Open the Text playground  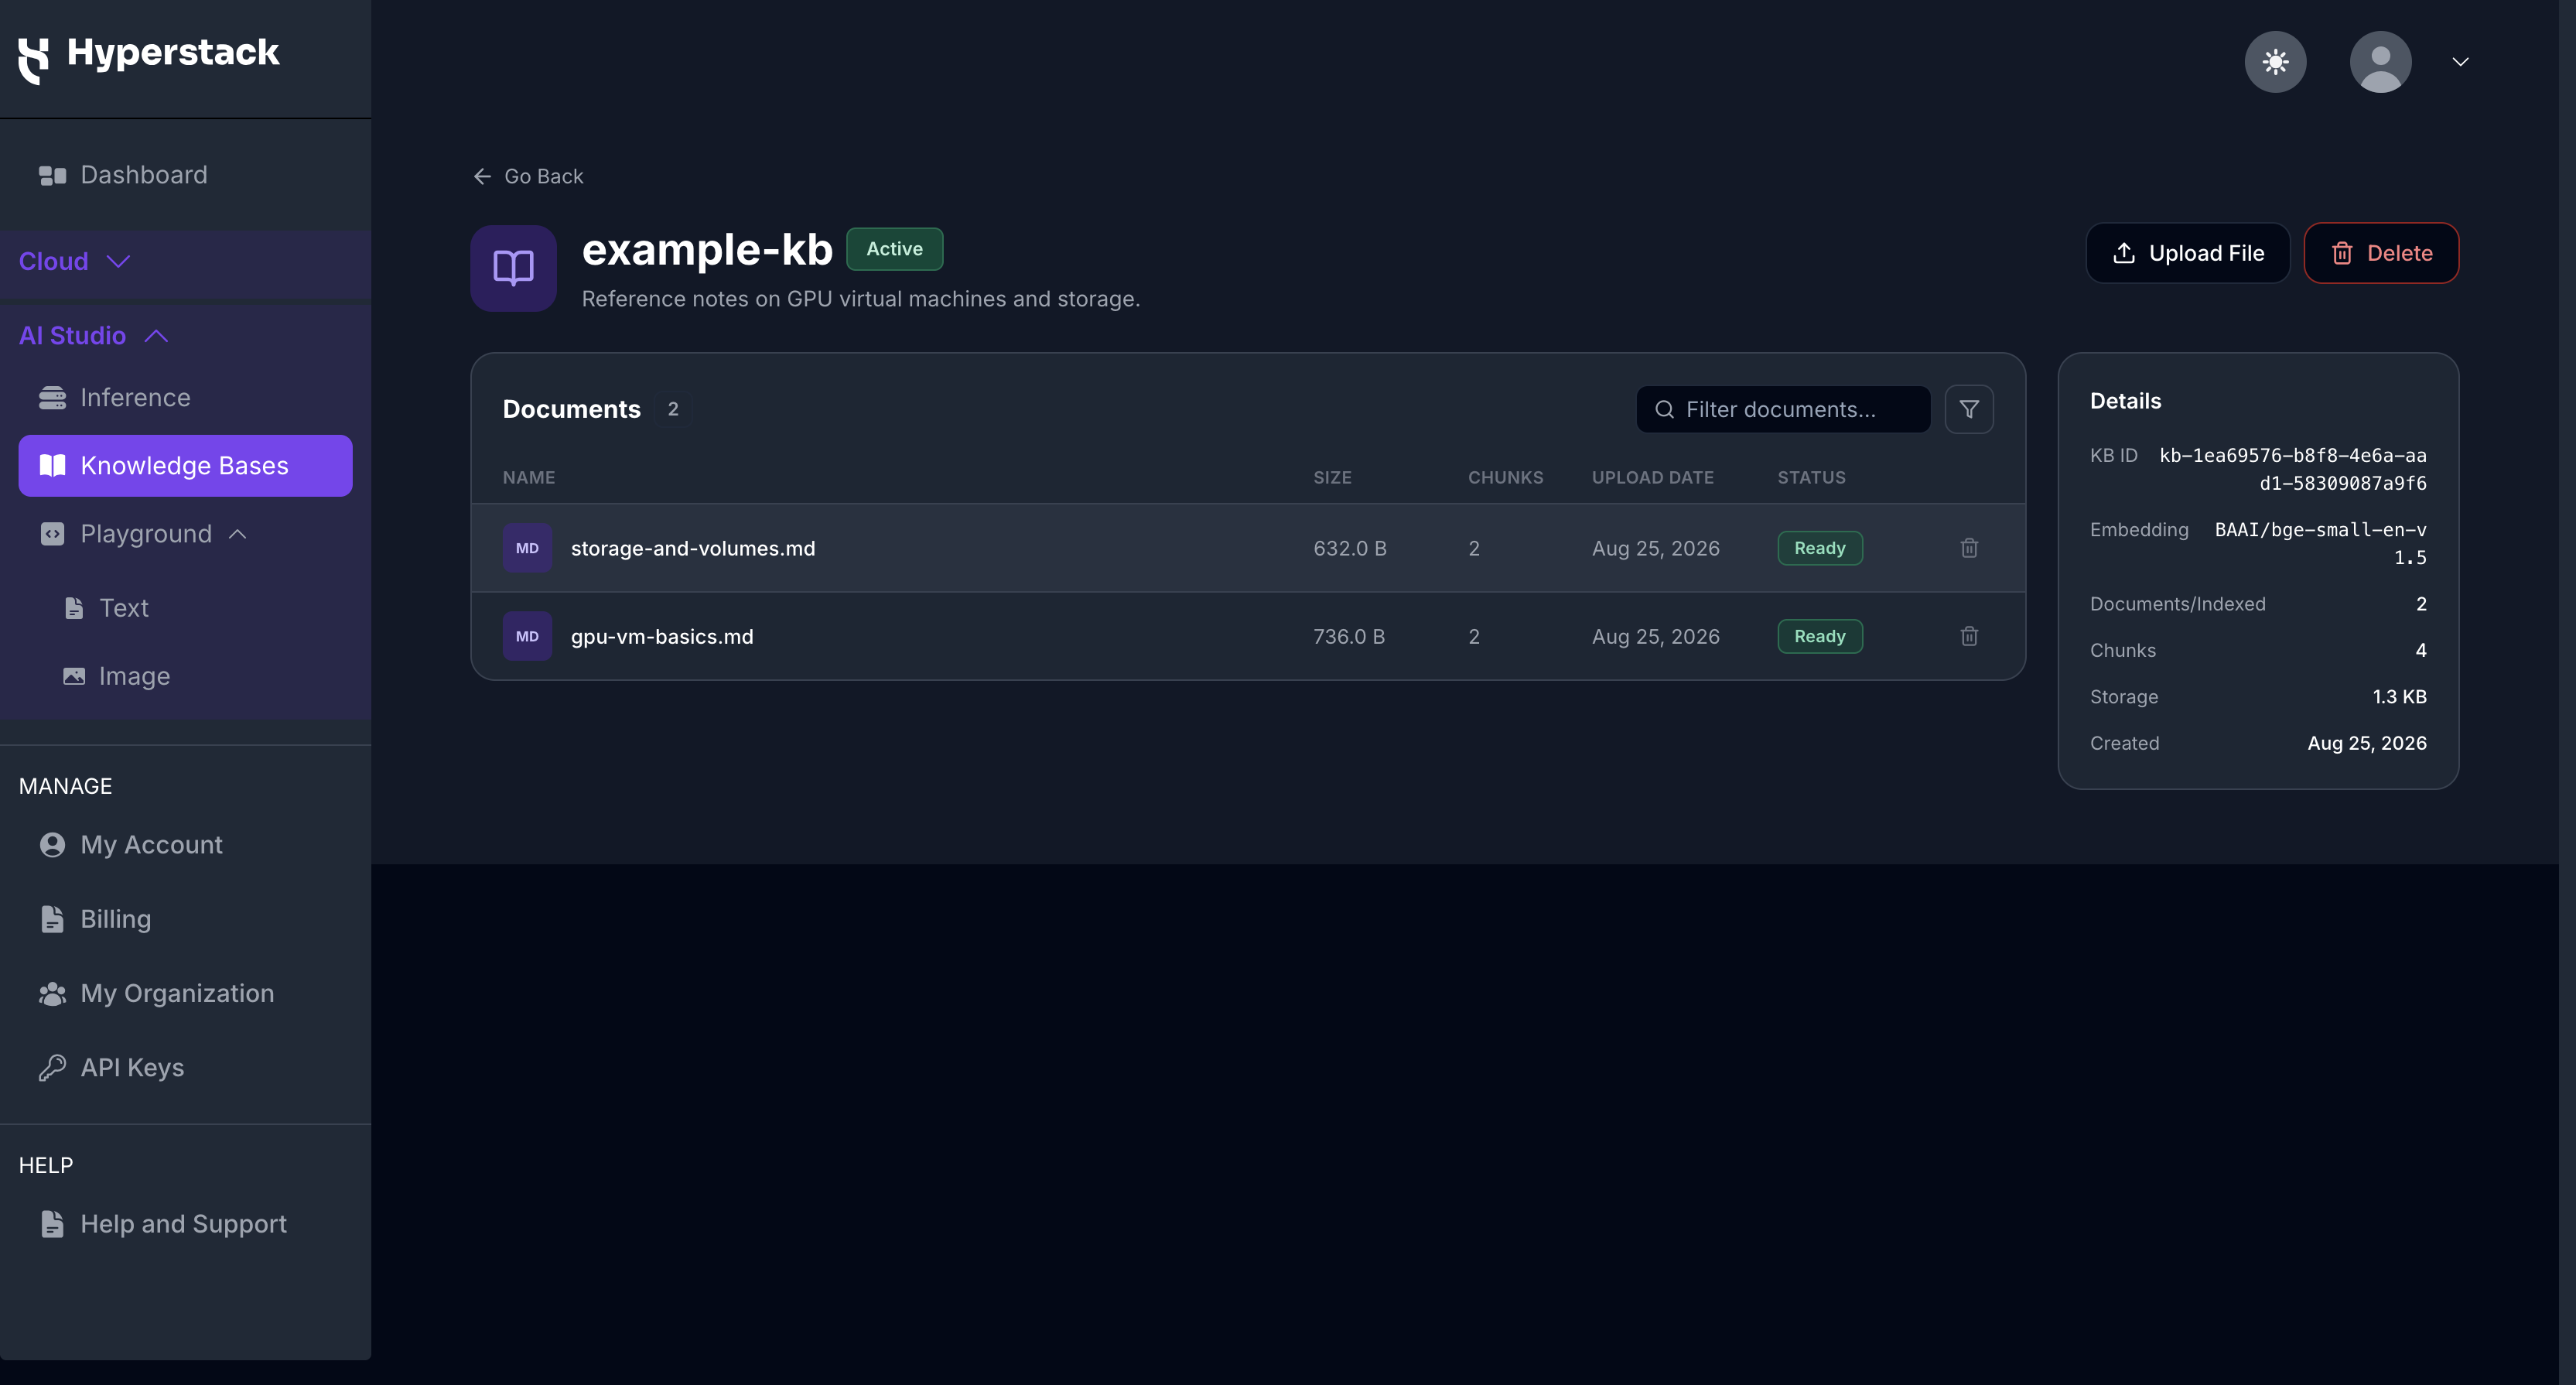124,608
